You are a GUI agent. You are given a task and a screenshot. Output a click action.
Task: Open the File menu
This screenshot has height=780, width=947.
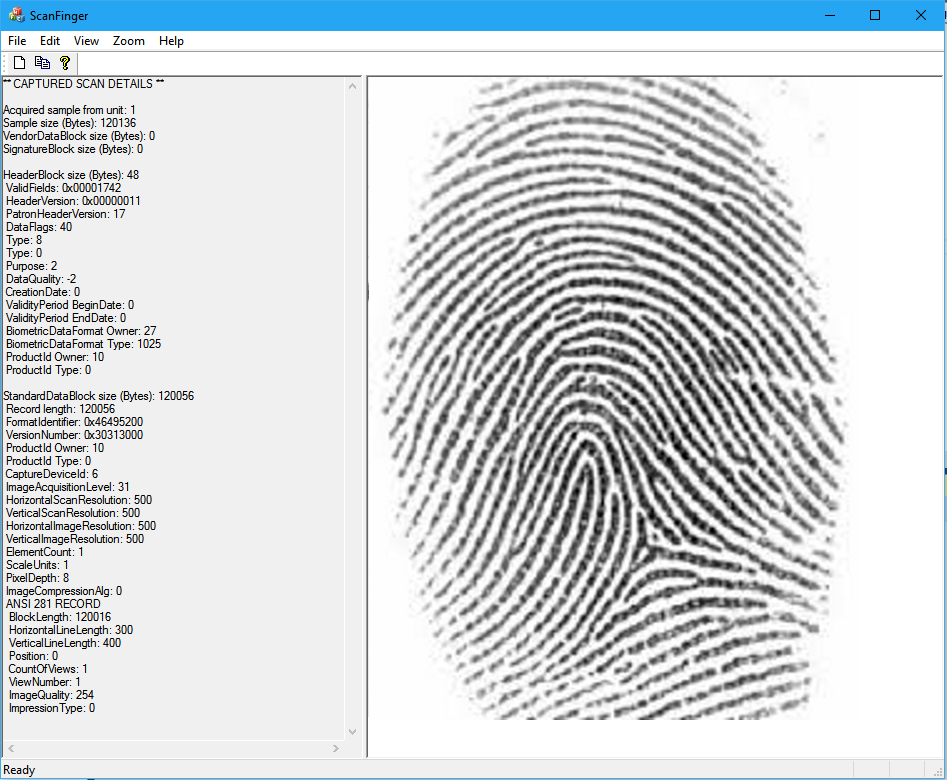coord(17,41)
